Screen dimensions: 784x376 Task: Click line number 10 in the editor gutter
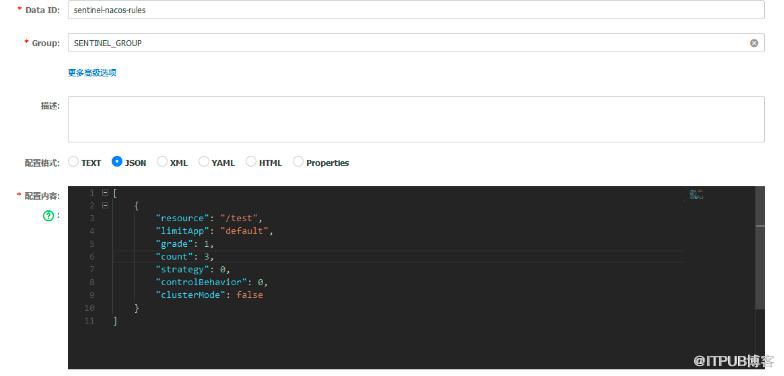click(x=89, y=308)
